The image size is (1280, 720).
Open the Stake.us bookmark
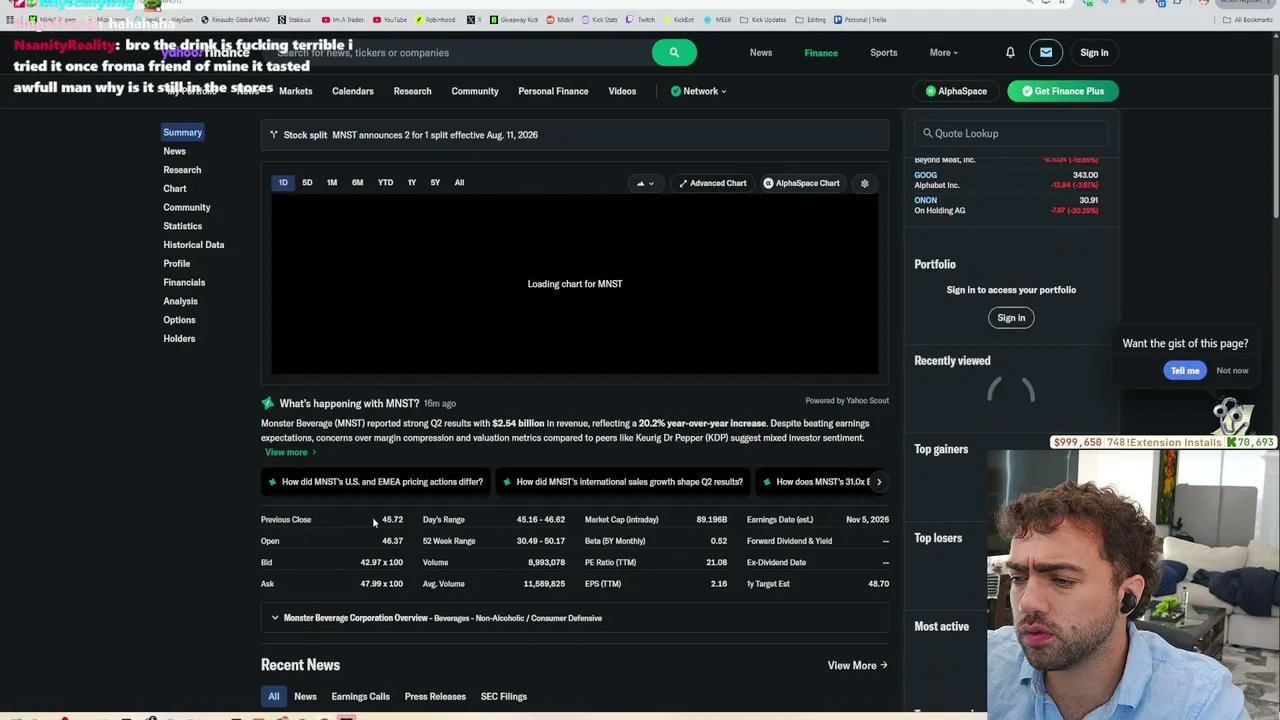pos(295,20)
